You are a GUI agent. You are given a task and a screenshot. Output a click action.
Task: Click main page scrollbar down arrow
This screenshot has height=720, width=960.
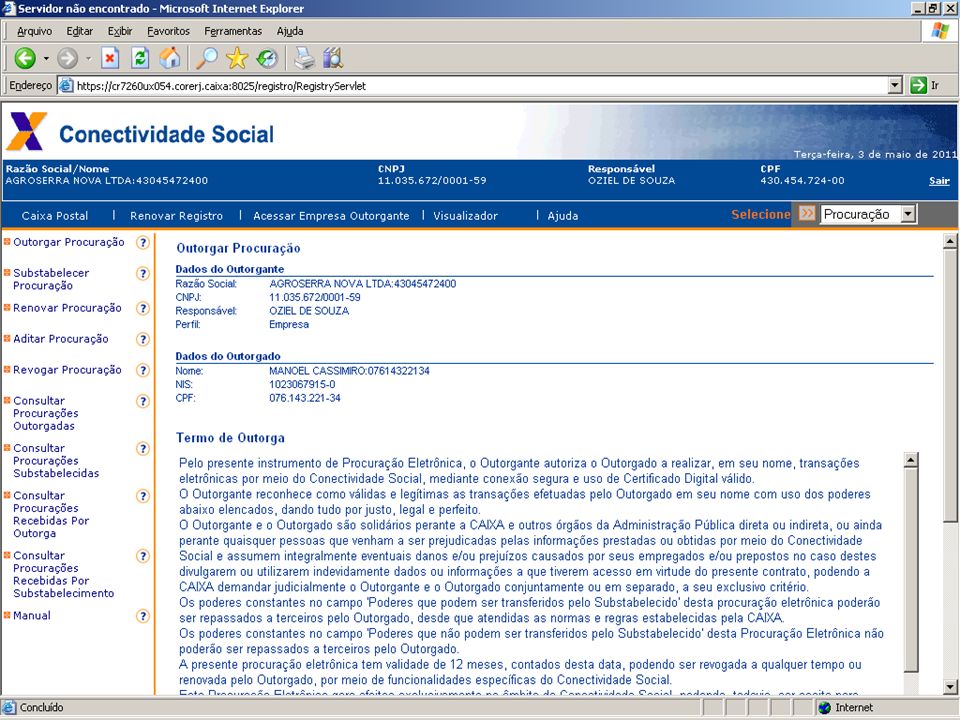[x=950, y=687]
